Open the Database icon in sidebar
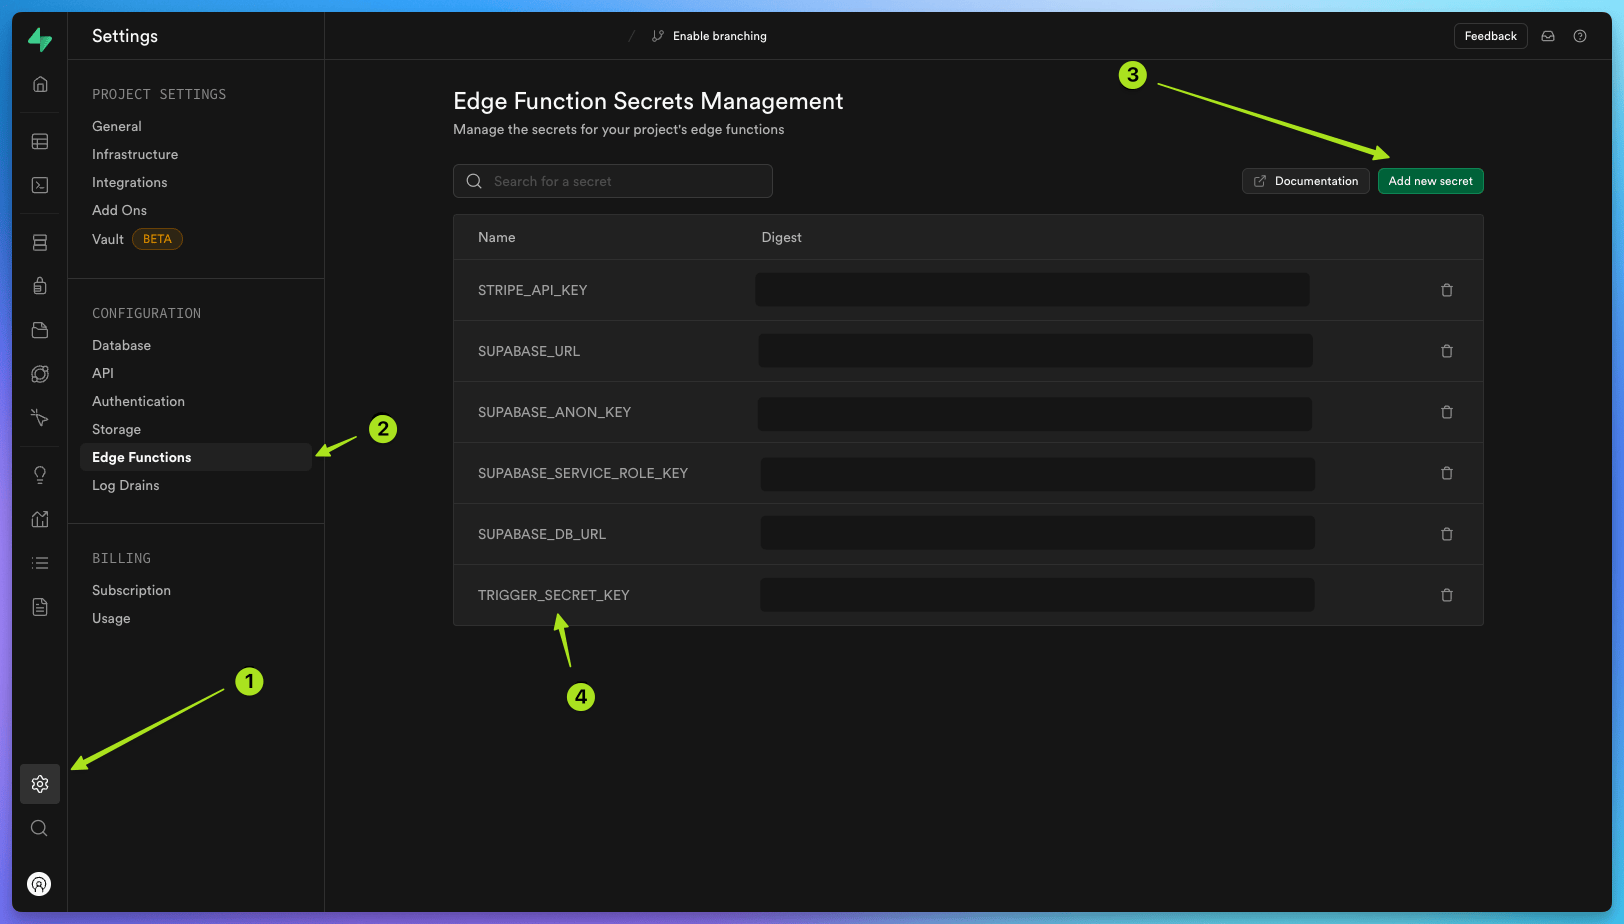1624x924 pixels. (40, 243)
